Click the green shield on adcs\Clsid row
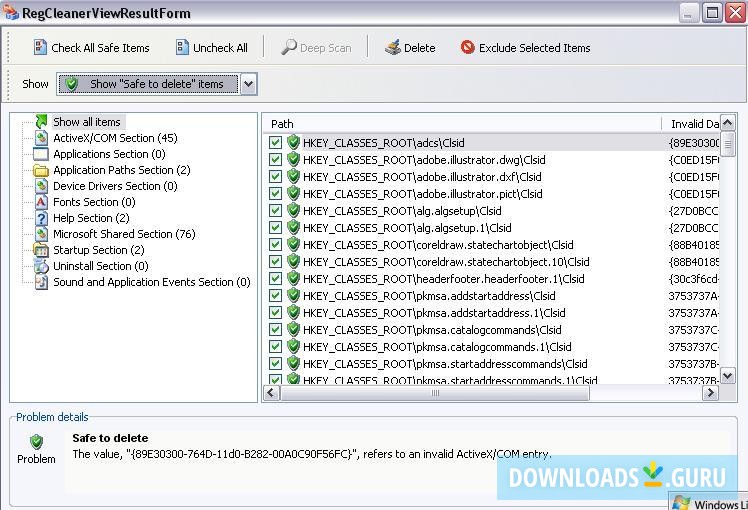Viewport: 748px width, 510px height. [293, 142]
